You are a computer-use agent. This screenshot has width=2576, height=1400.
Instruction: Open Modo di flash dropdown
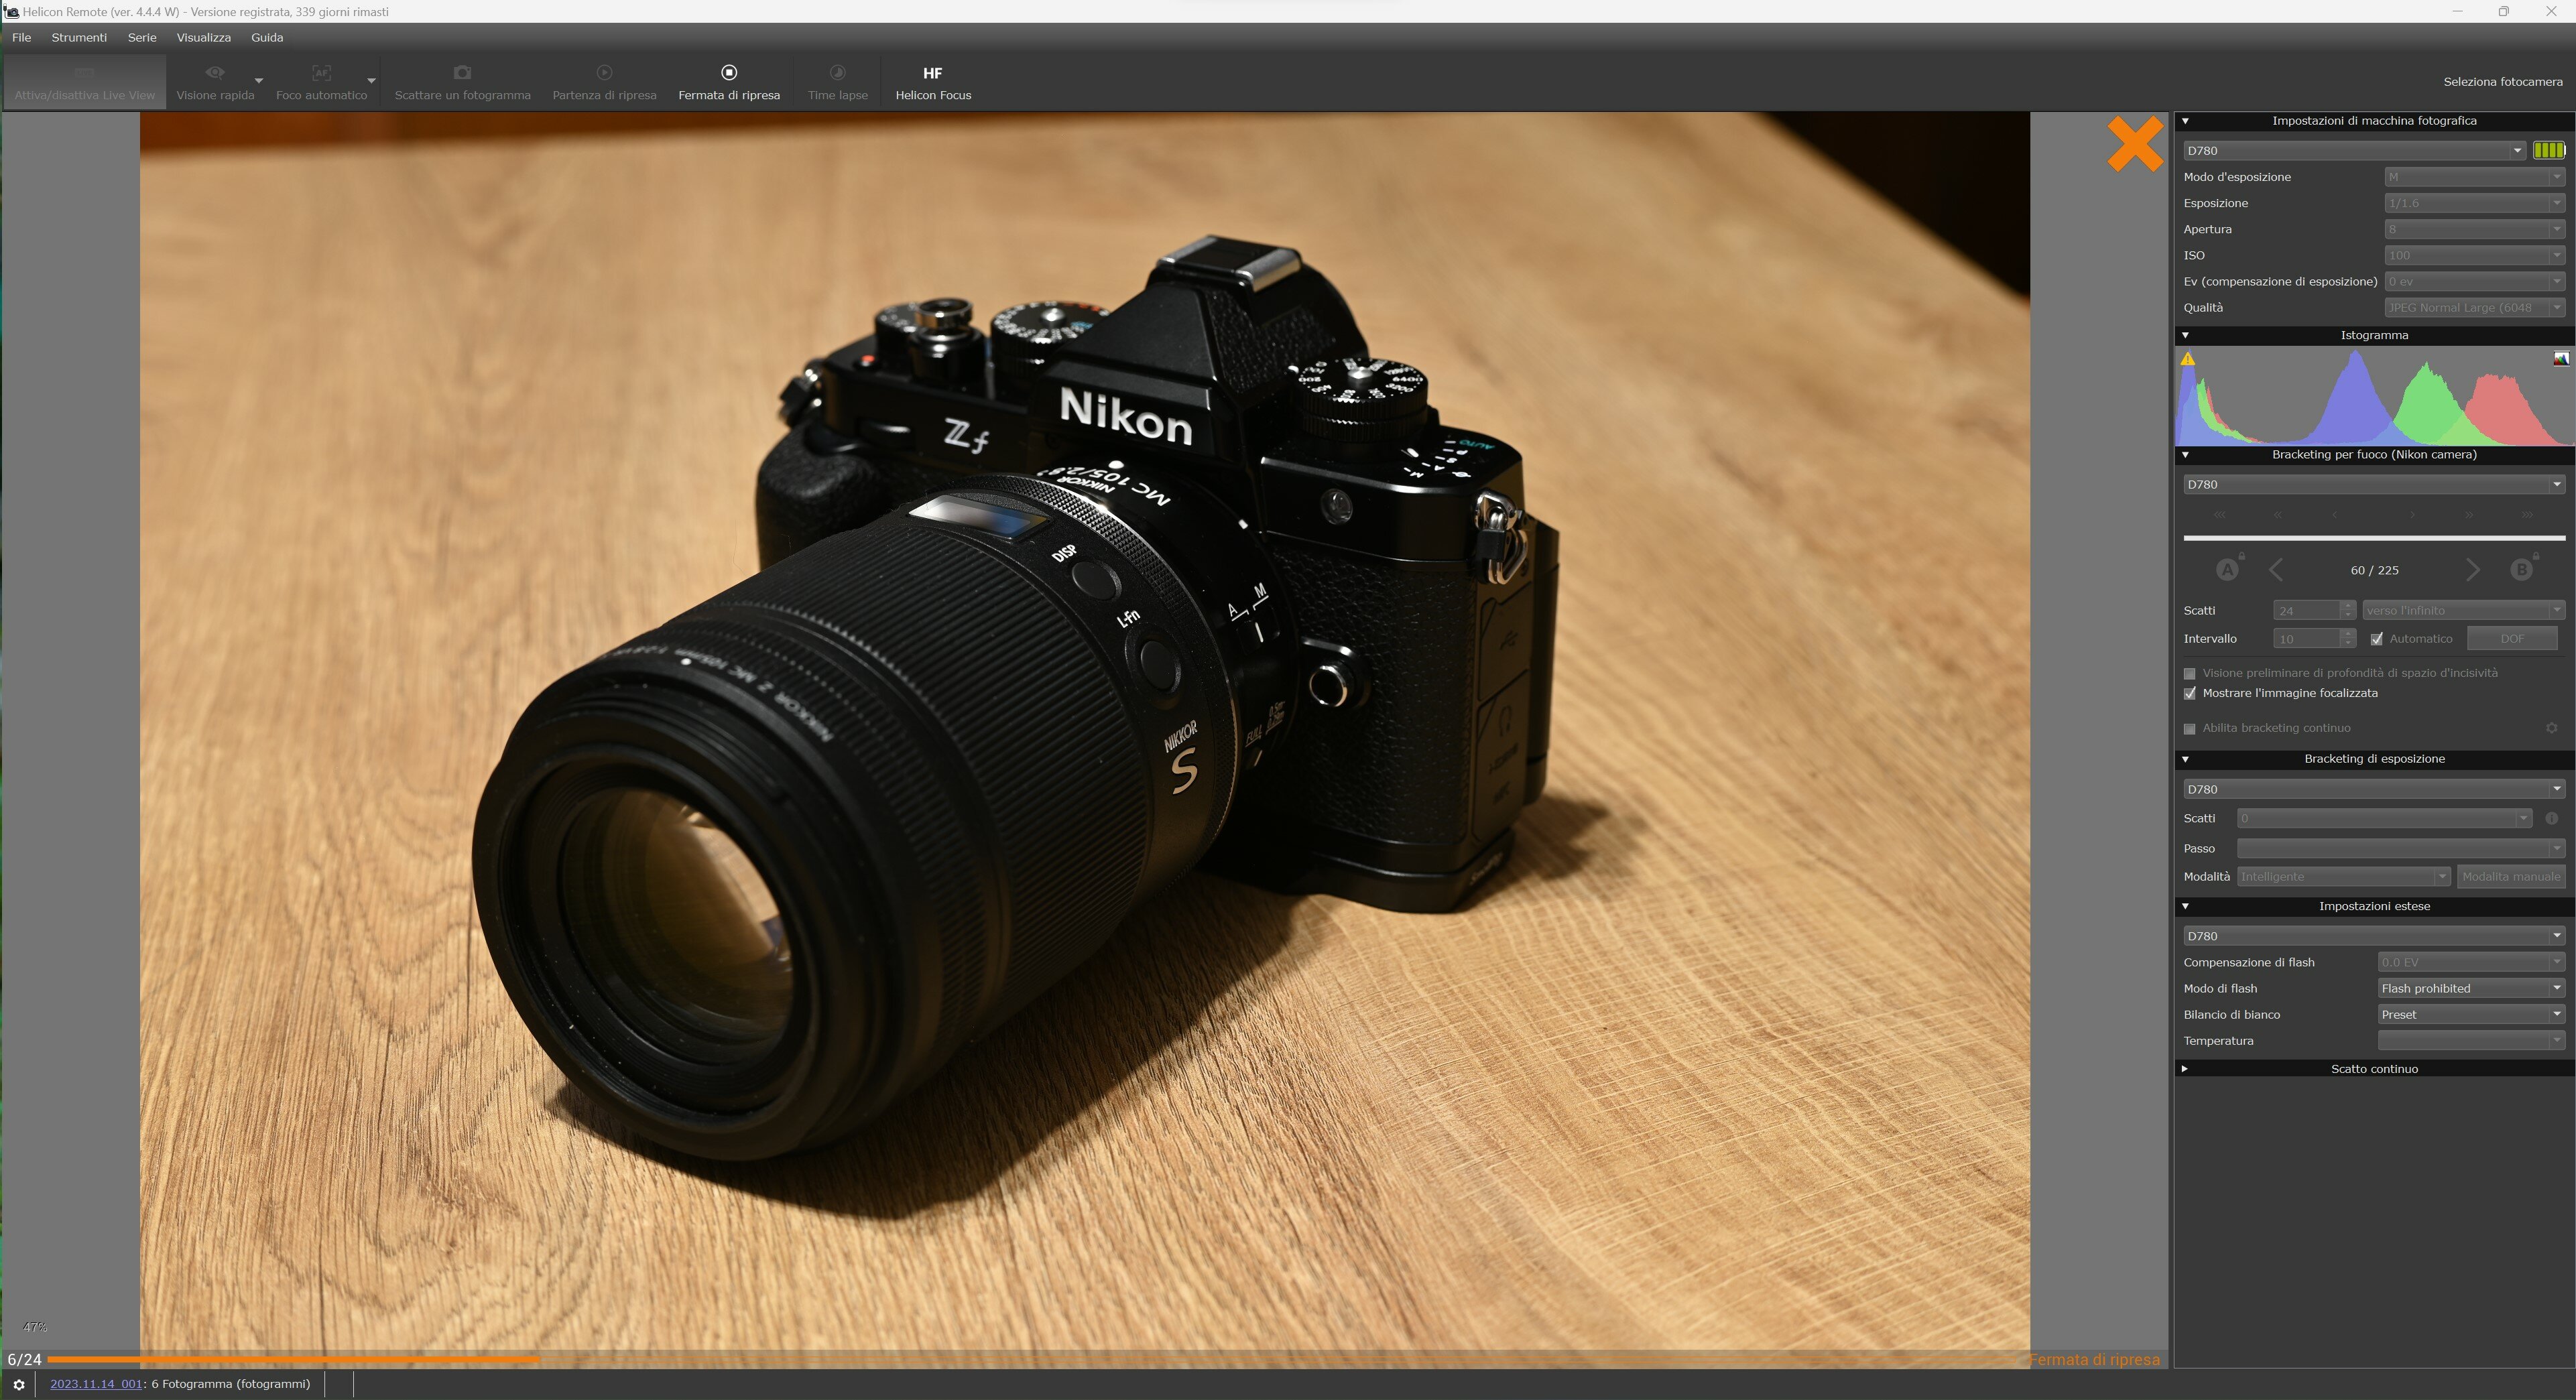tap(2471, 988)
